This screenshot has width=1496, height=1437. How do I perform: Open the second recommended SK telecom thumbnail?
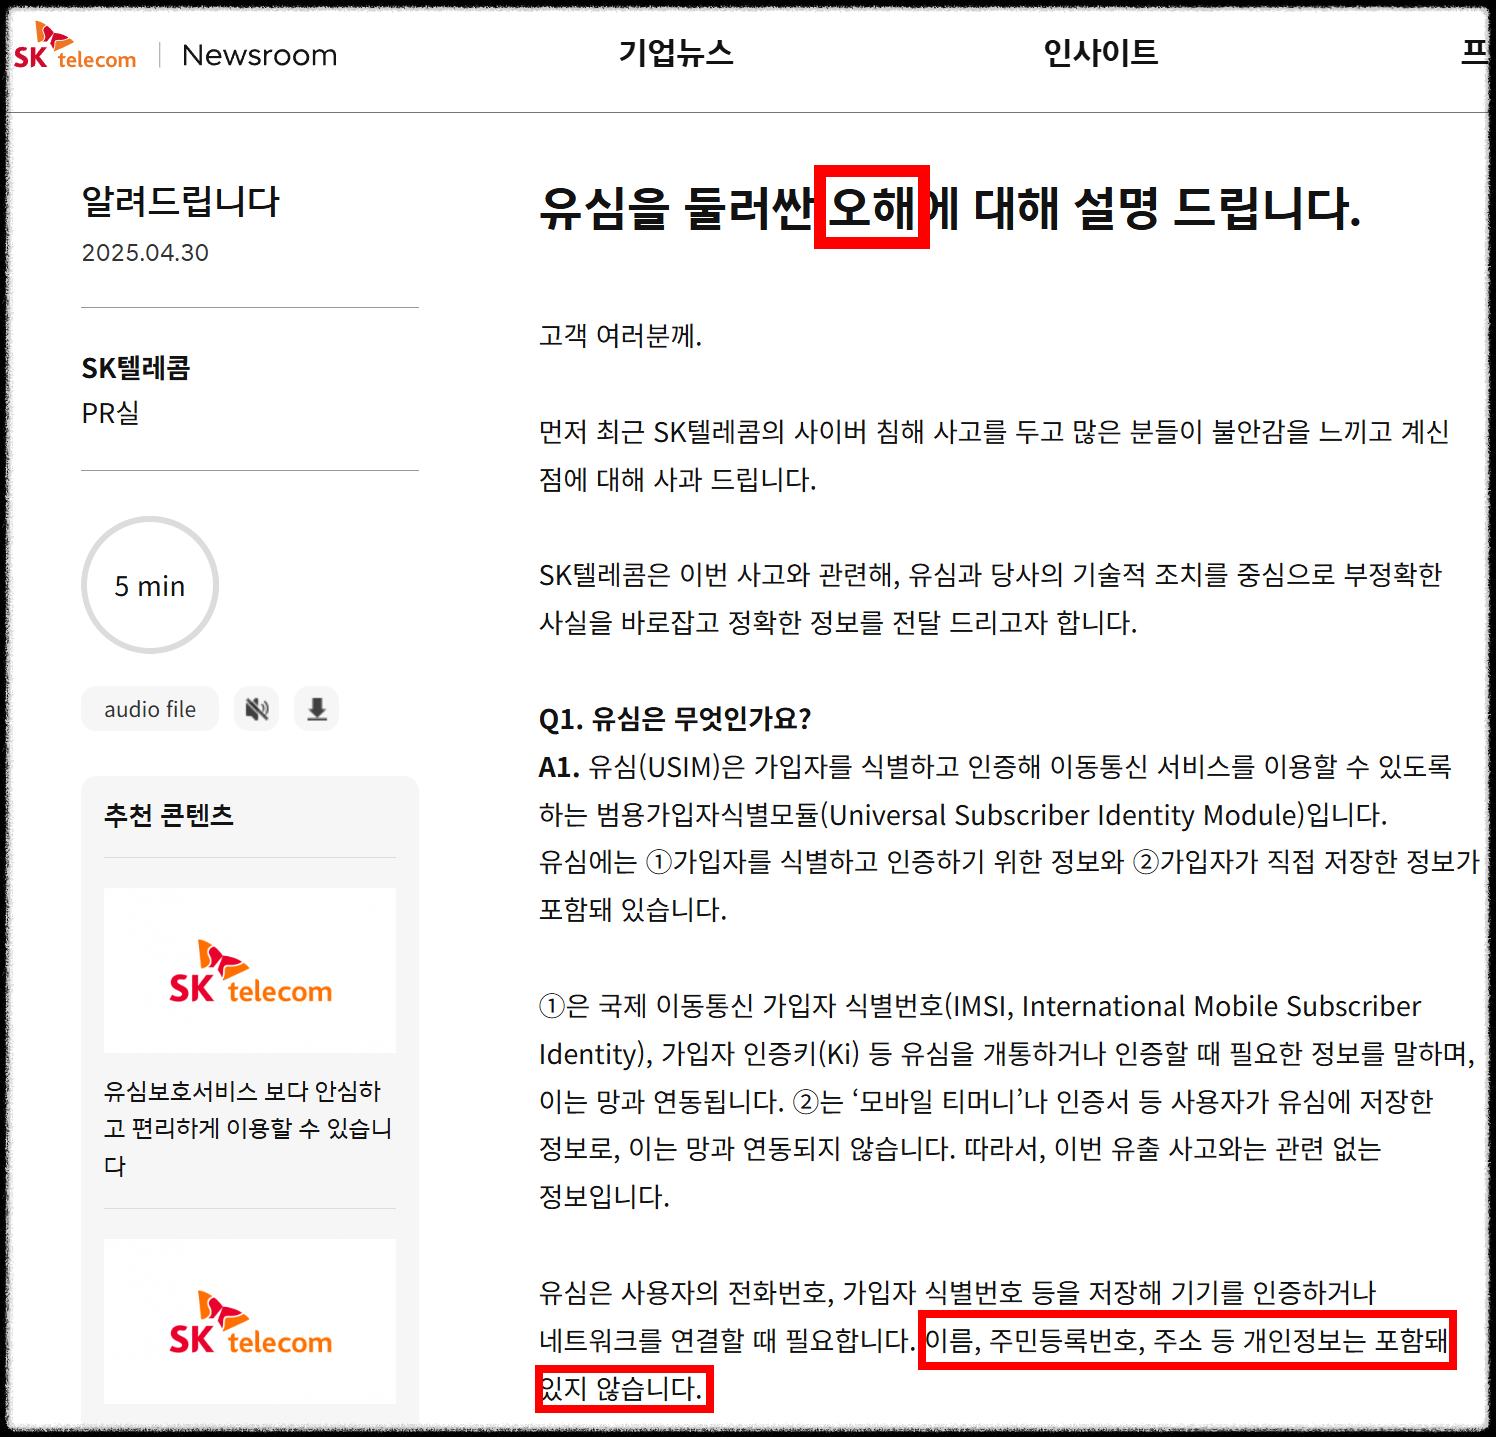pyautogui.click(x=250, y=1321)
